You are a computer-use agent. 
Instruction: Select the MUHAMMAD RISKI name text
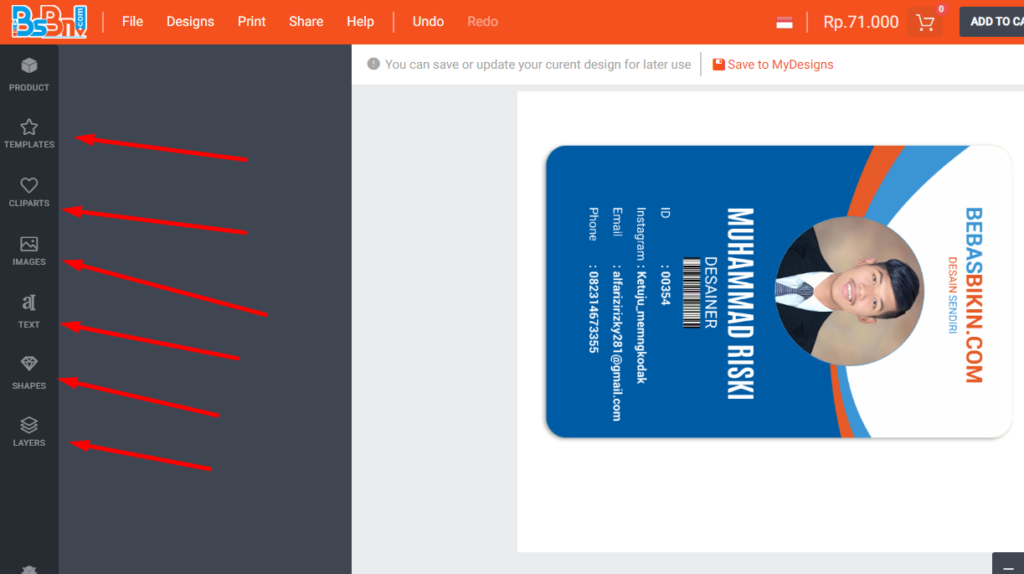click(741, 304)
